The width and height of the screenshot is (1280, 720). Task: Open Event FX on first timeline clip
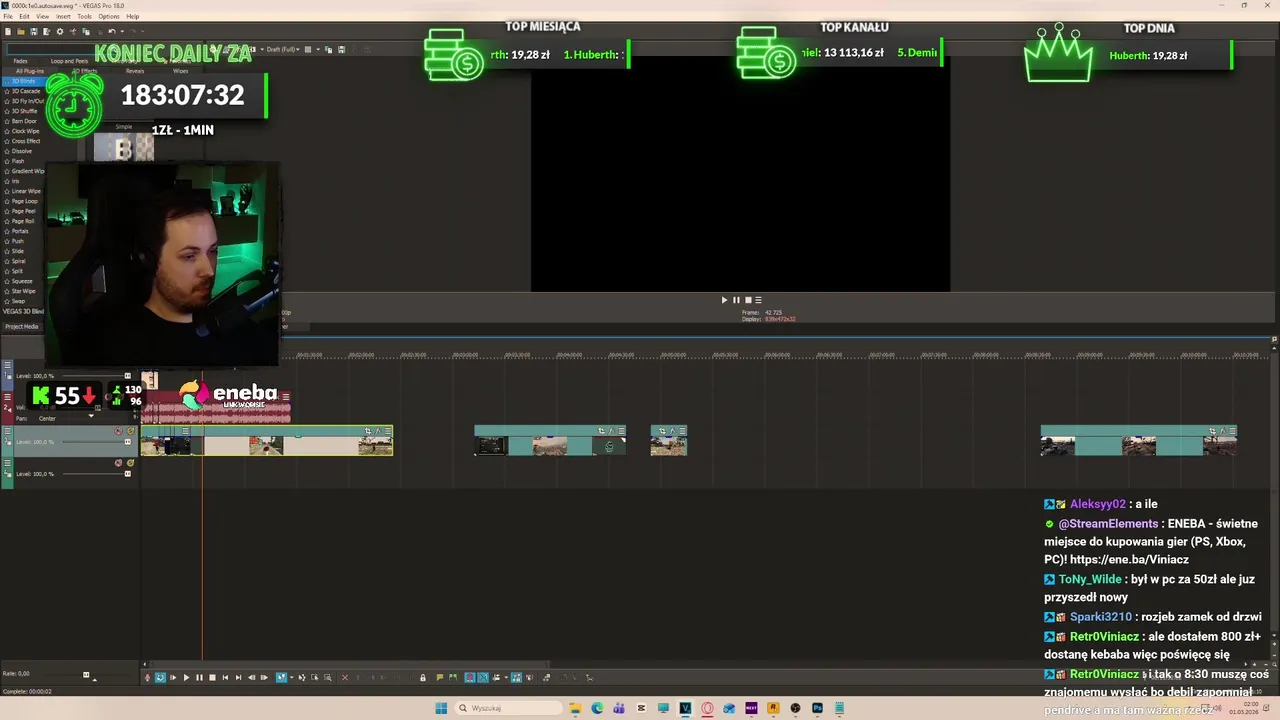tap(378, 431)
